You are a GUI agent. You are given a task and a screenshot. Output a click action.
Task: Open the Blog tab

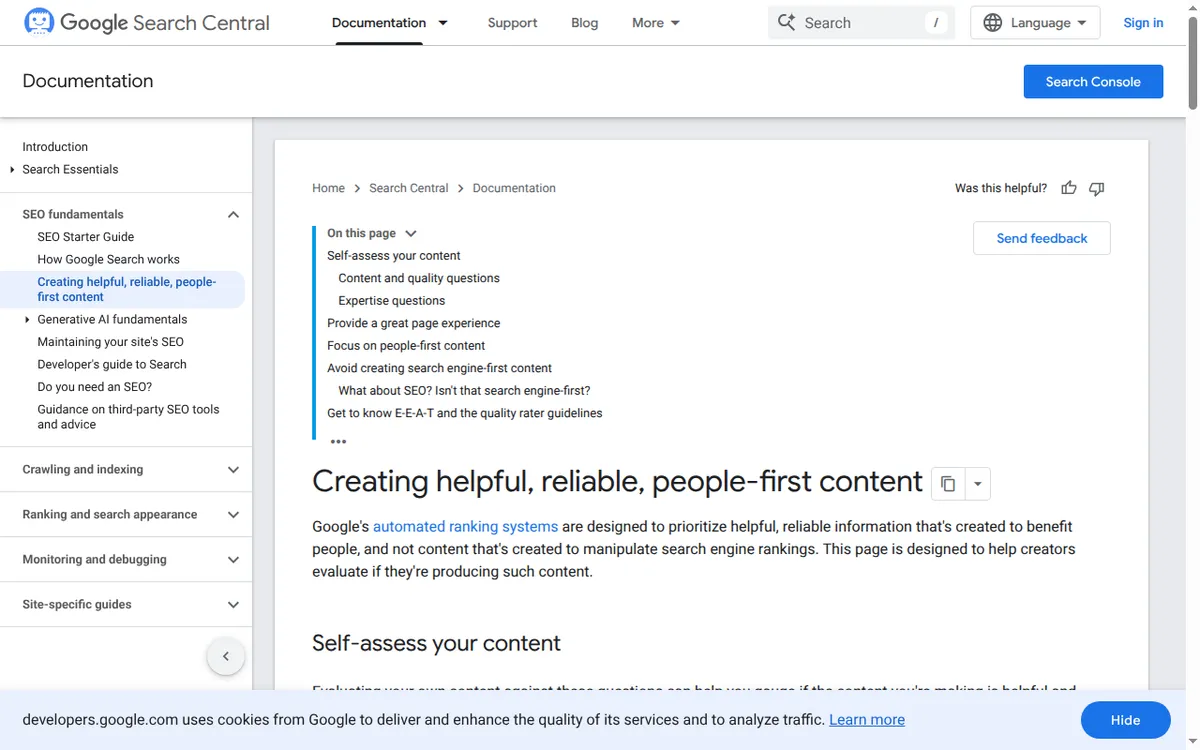click(585, 23)
